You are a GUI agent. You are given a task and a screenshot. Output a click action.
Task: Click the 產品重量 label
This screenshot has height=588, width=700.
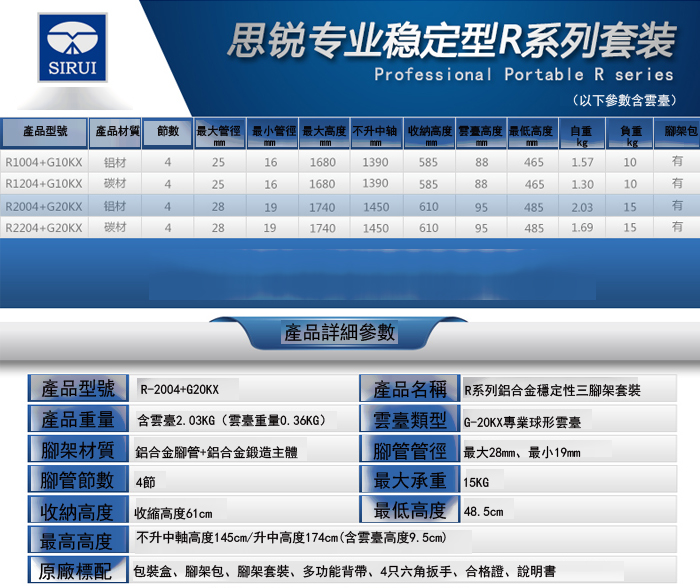[x=78, y=419]
